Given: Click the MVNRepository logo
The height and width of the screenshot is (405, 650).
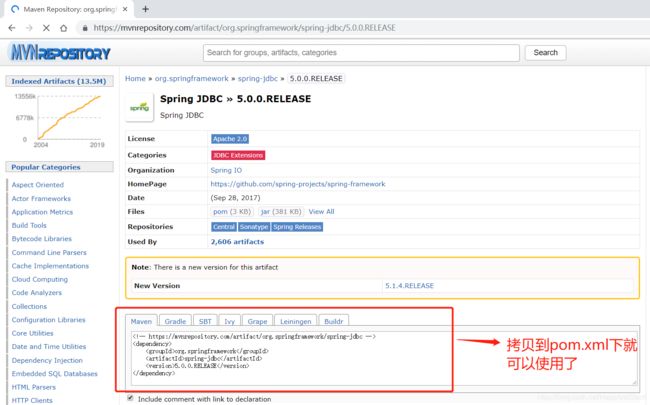Looking at the screenshot, I should [59, 53].
